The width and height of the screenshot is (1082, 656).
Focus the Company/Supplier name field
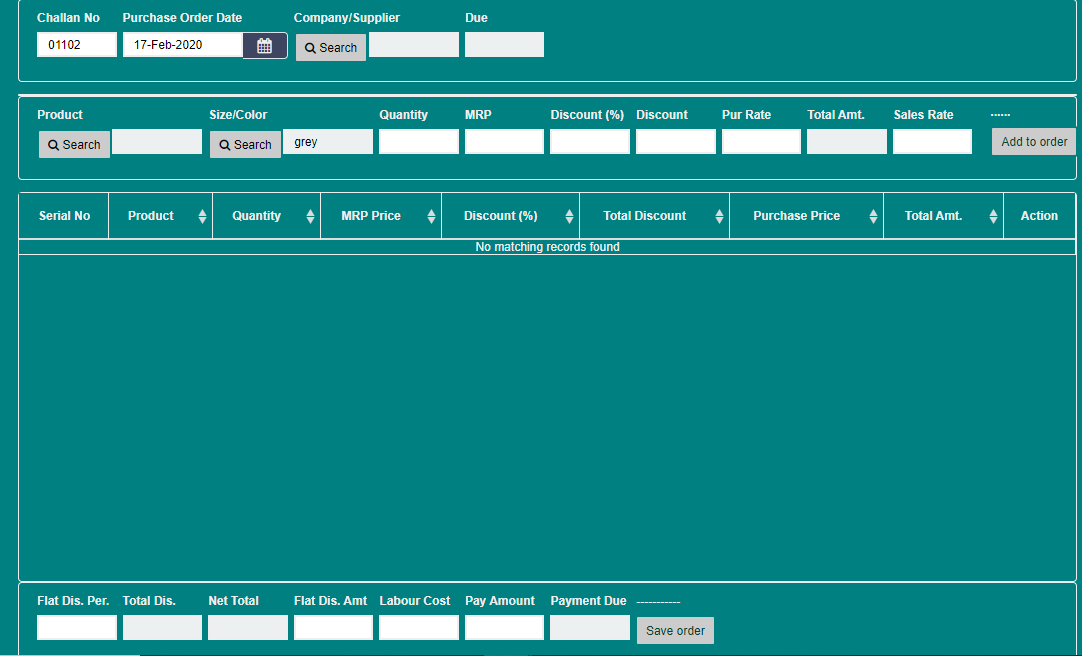click(x=414, y=45)
